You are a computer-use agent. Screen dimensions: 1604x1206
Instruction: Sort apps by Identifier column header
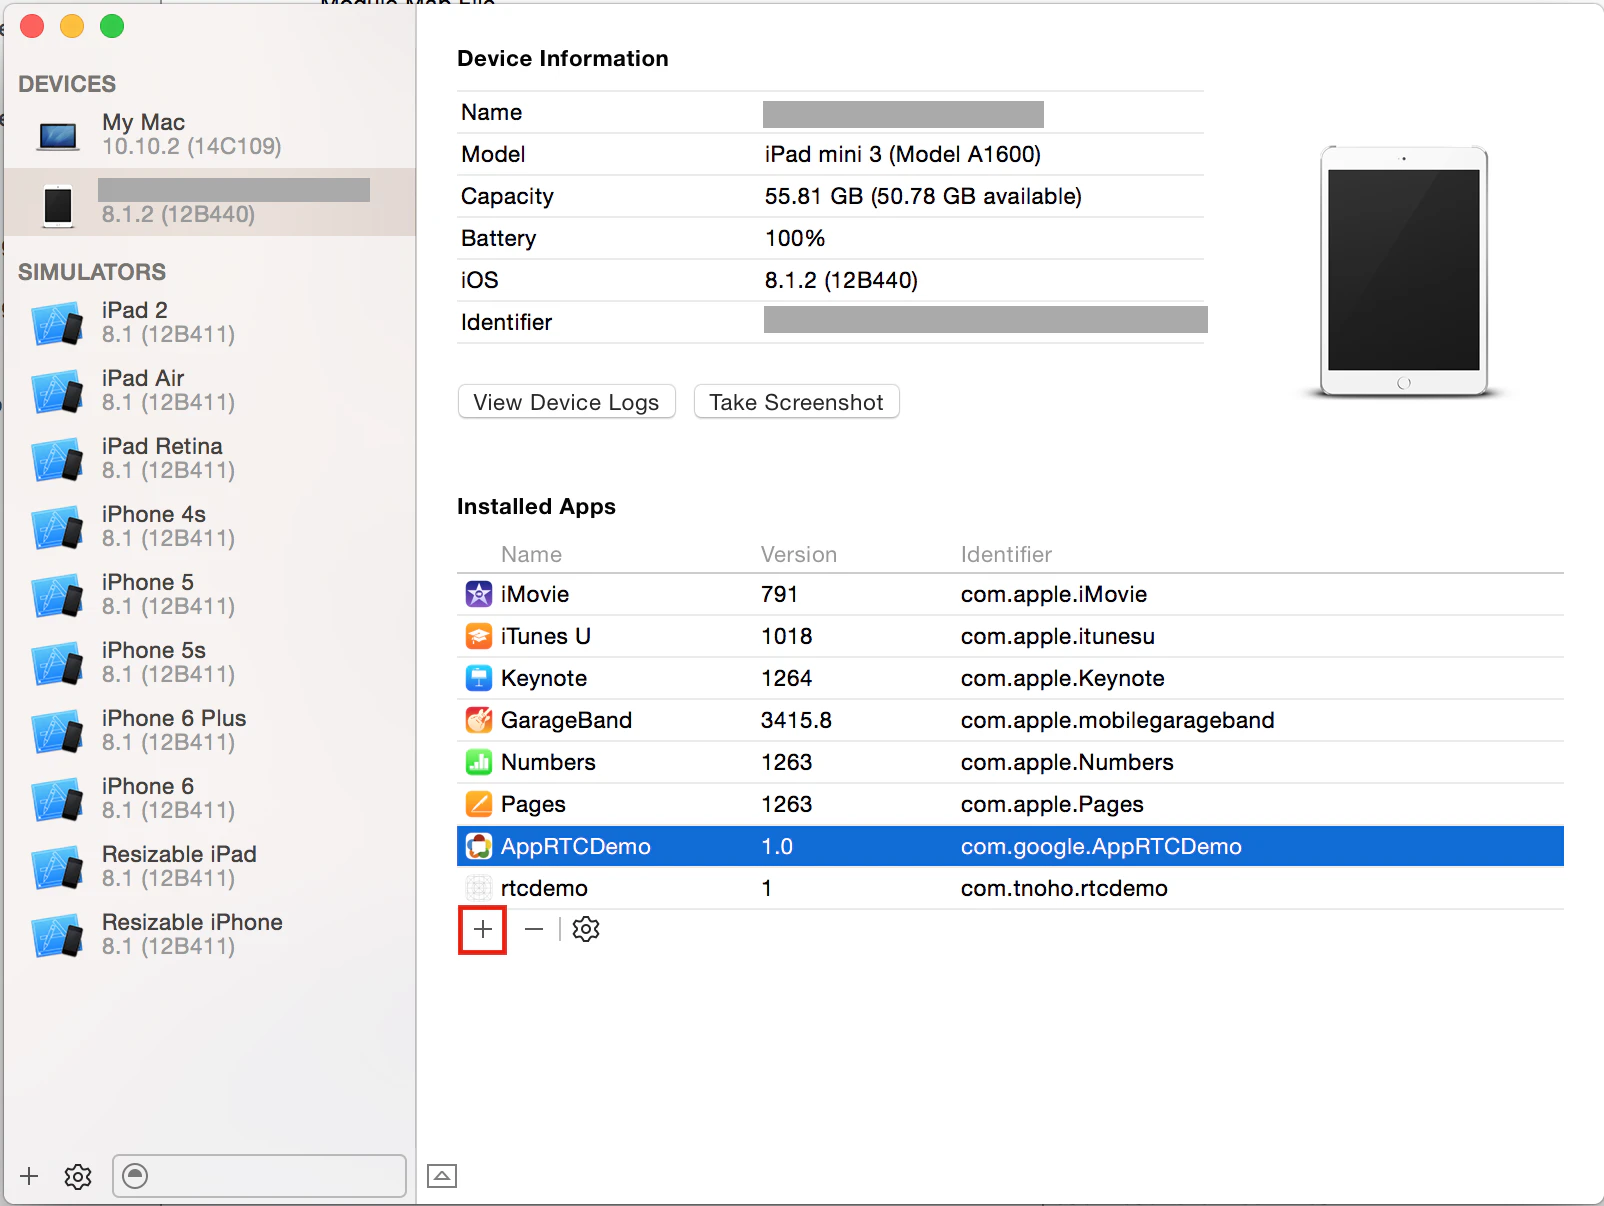tap(1006, 554)
